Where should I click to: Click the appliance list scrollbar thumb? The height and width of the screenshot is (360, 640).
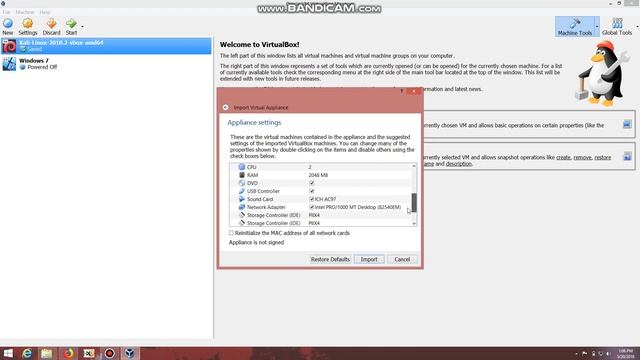(x=414, y=203)
